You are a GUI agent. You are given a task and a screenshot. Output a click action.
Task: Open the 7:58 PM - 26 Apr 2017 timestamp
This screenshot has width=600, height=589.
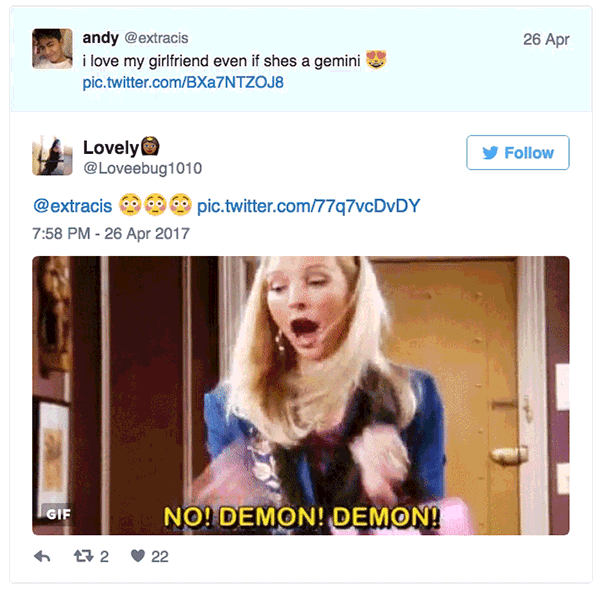[x=111, y=234]
